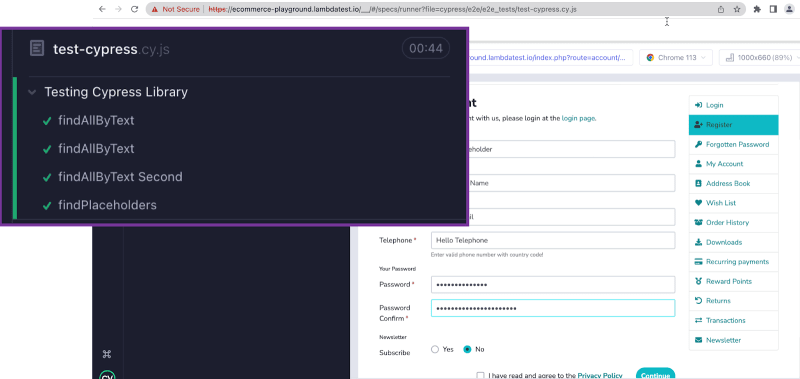
Task: Click the Newsletter envelope icon
Action: click(698, 340)
